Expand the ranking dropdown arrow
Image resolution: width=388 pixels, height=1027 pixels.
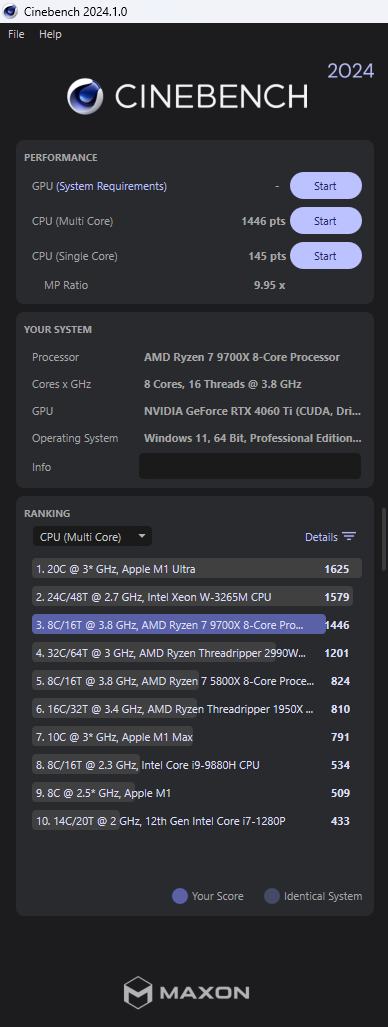point(142,536)
